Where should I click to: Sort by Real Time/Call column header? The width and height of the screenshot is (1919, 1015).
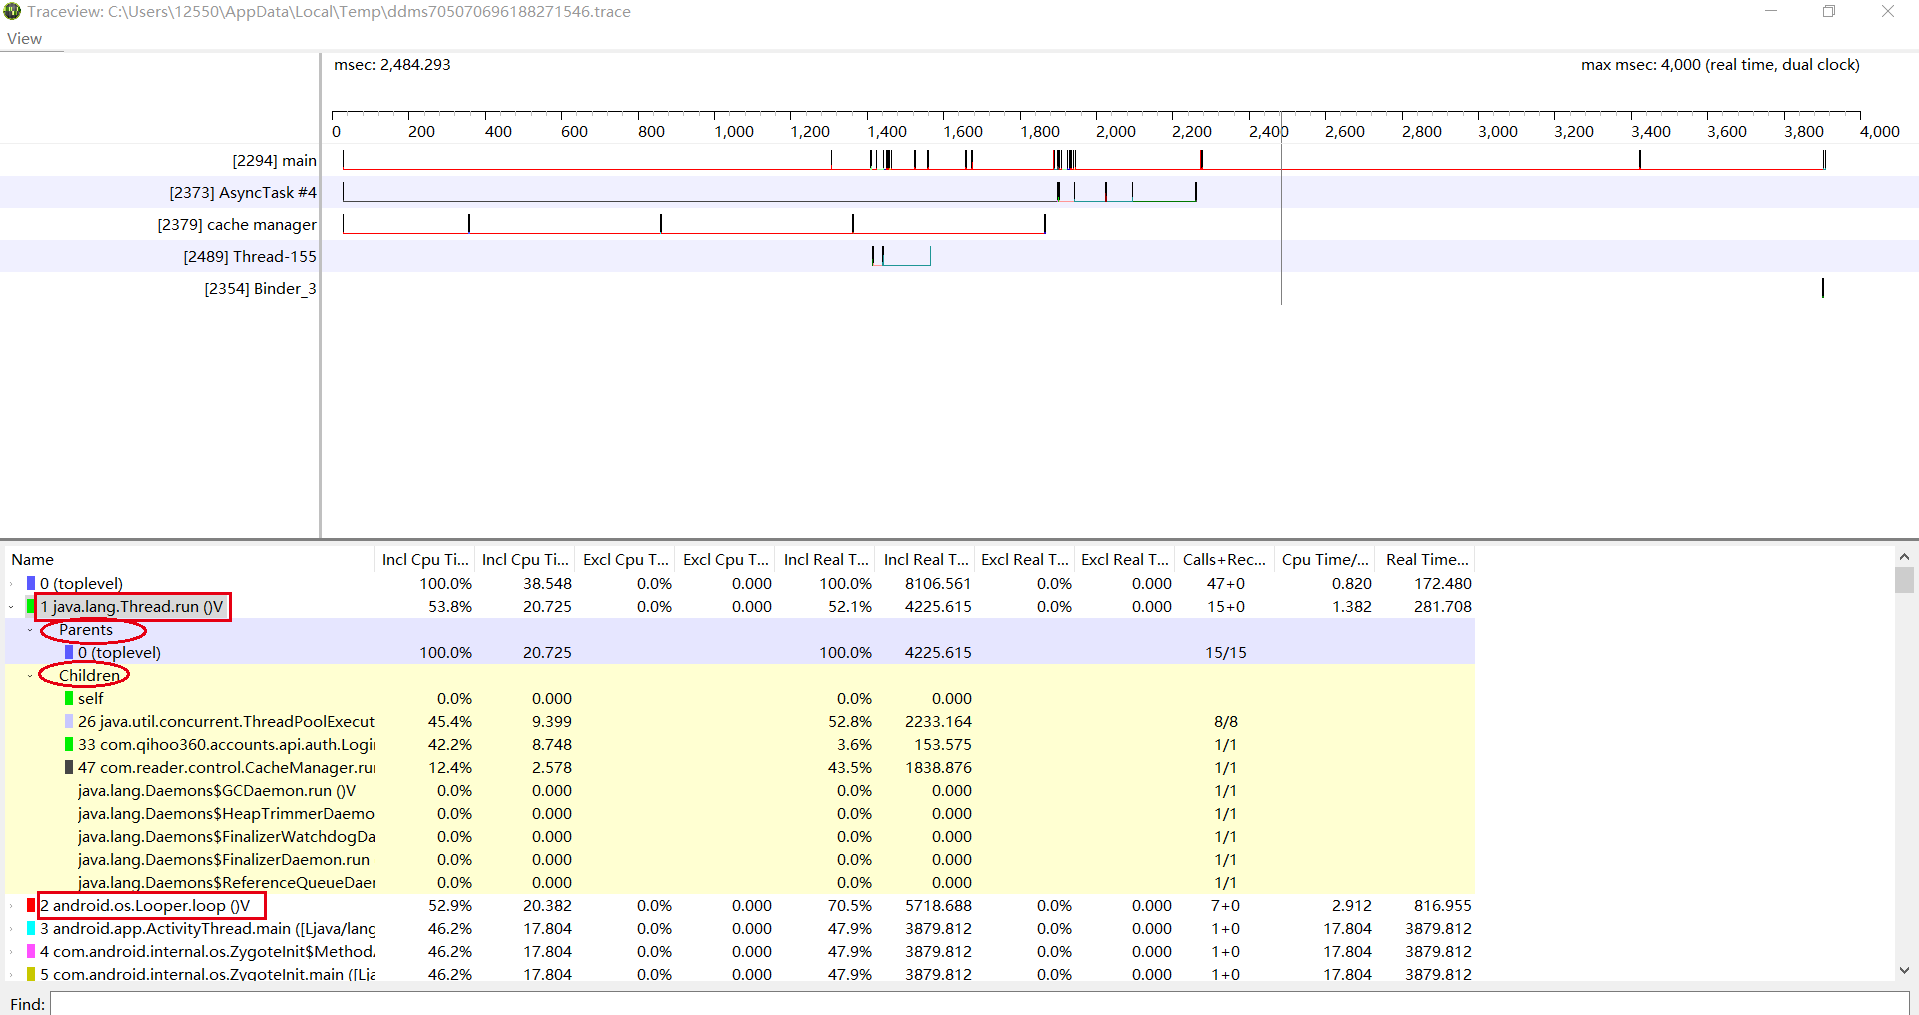pos(1426,560)
